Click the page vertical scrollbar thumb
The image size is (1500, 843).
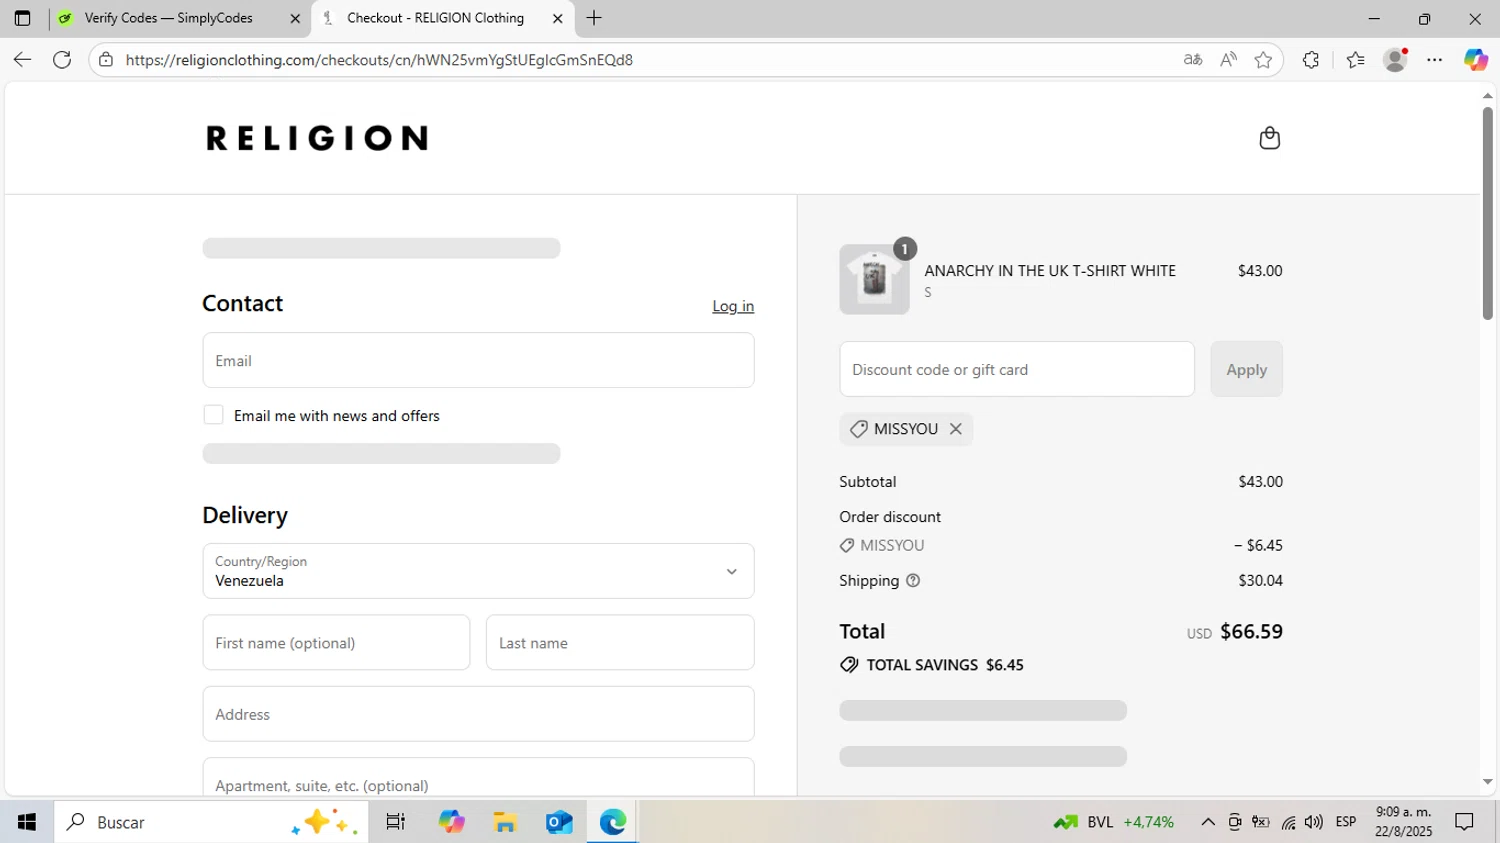click(1487, 212)
